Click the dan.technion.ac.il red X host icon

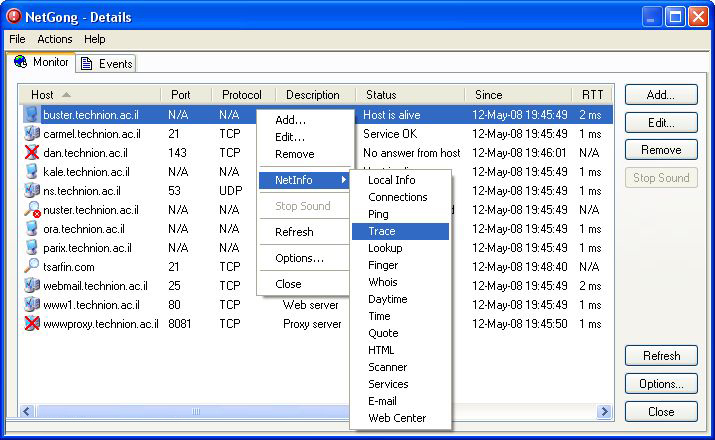[x=32, y=153]
